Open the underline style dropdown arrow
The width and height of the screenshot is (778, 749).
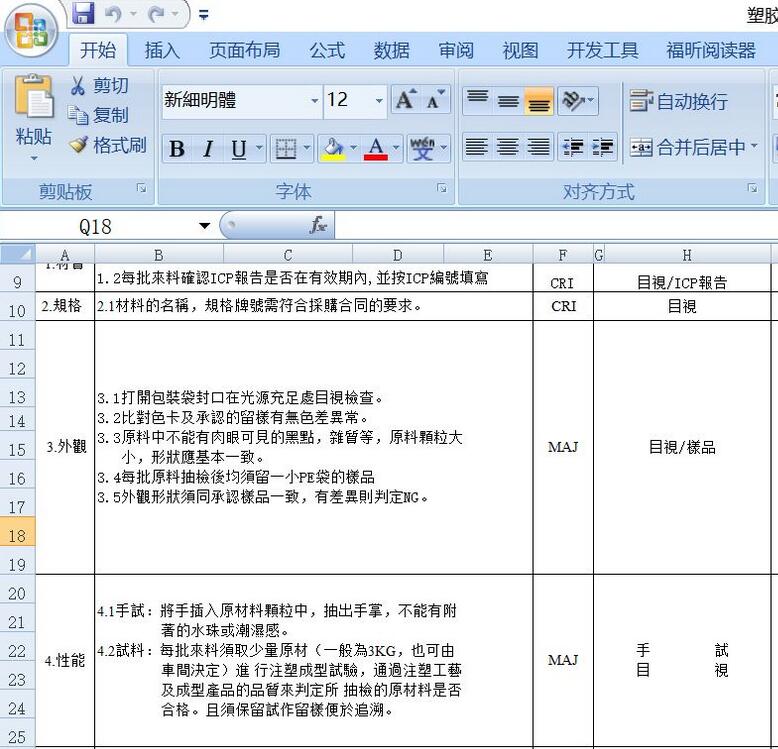pyautogui.click(x=259, y=148)
